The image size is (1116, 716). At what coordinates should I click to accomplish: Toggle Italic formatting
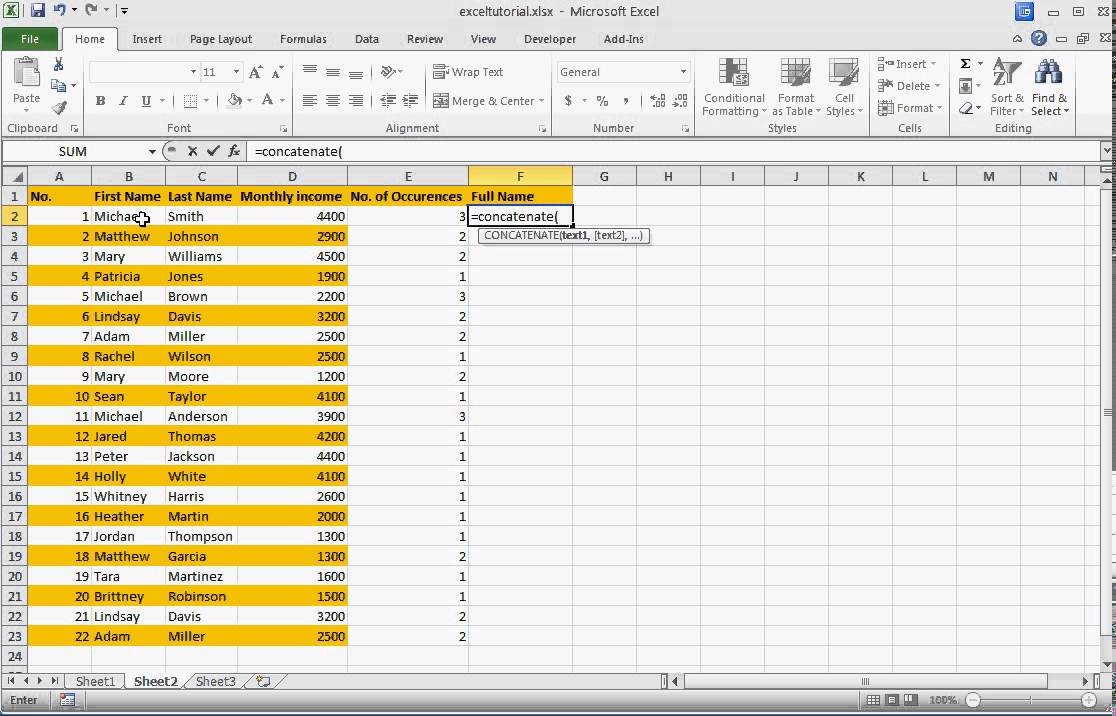coord(122,101)
